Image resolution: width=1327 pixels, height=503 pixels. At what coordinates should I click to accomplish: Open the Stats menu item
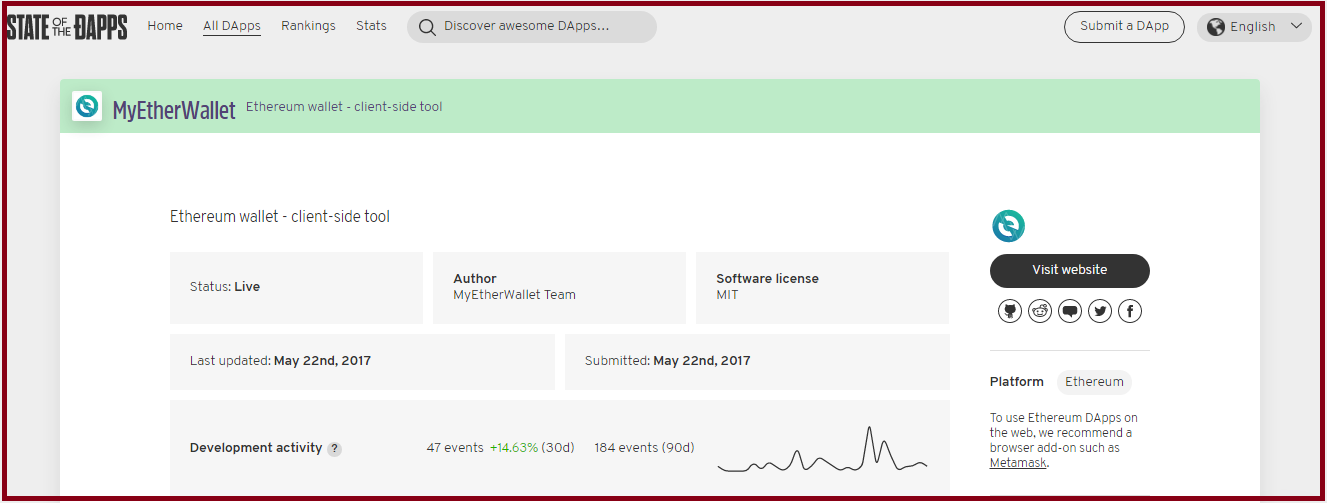(371, 26)
